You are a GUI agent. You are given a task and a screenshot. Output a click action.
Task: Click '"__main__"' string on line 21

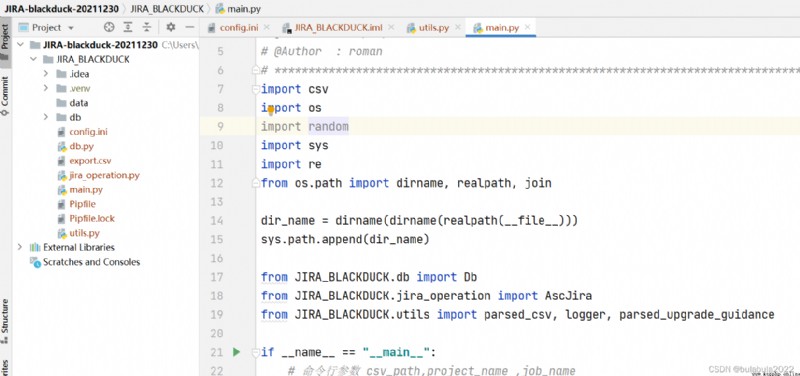[396, 352]
